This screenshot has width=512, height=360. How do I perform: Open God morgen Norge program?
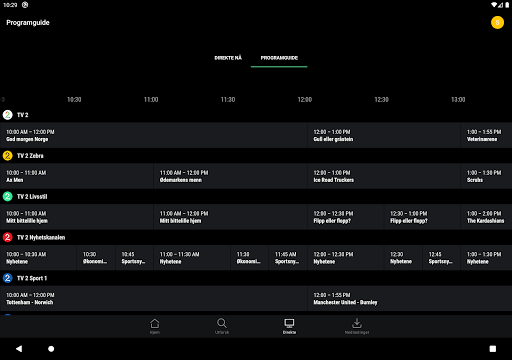tap(153, 135)
